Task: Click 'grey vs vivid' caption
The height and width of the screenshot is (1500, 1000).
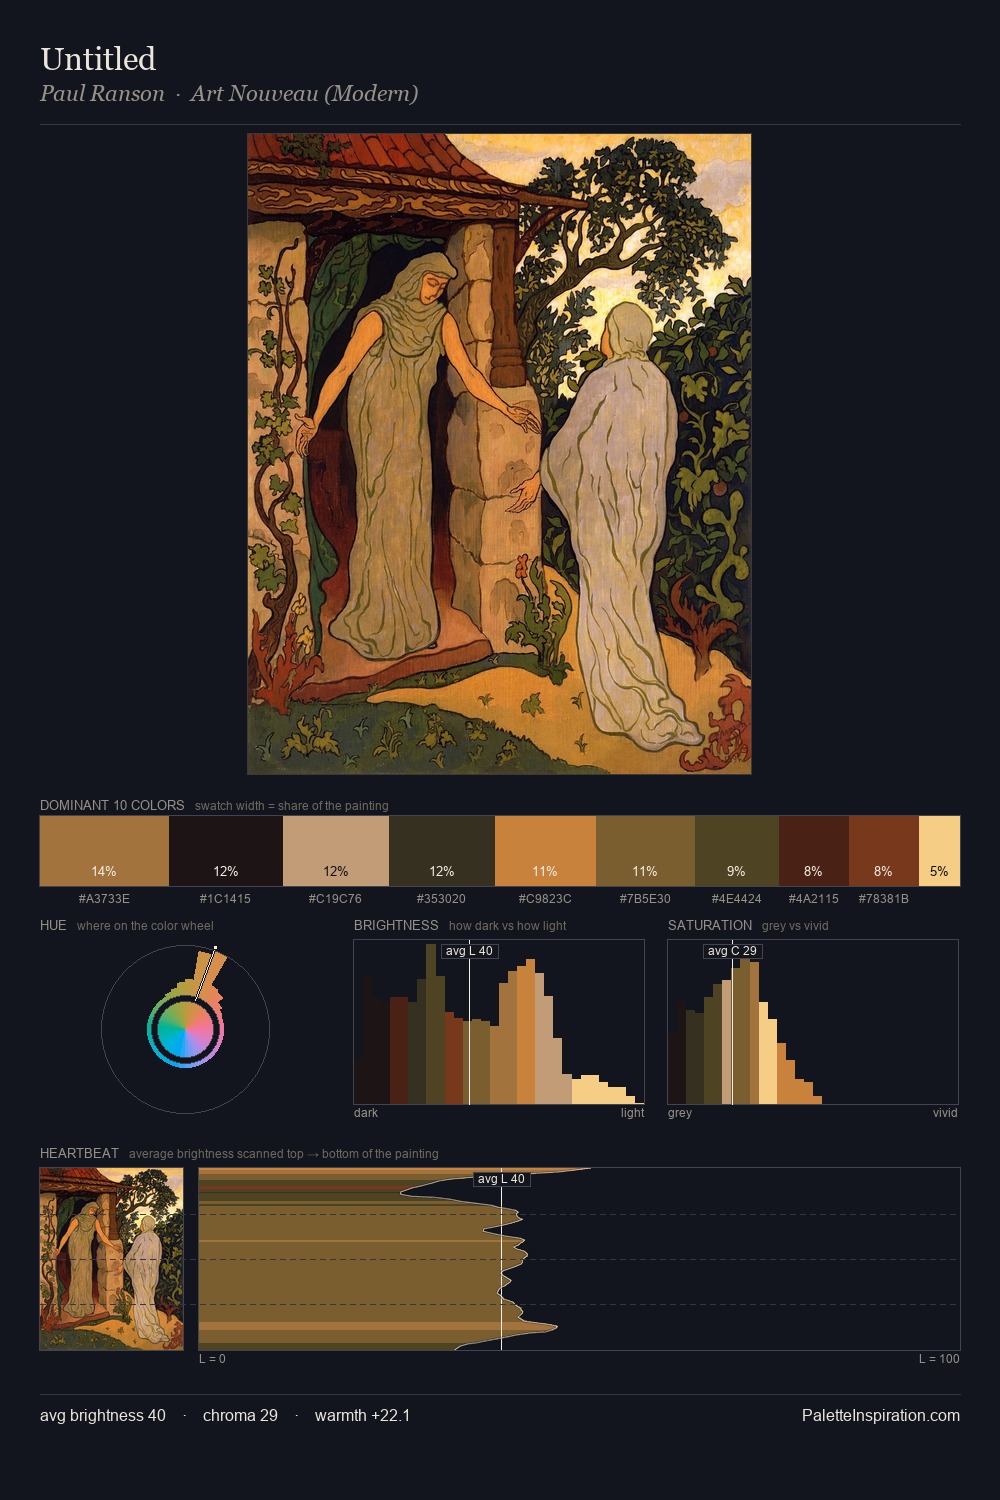Action: 795,926
